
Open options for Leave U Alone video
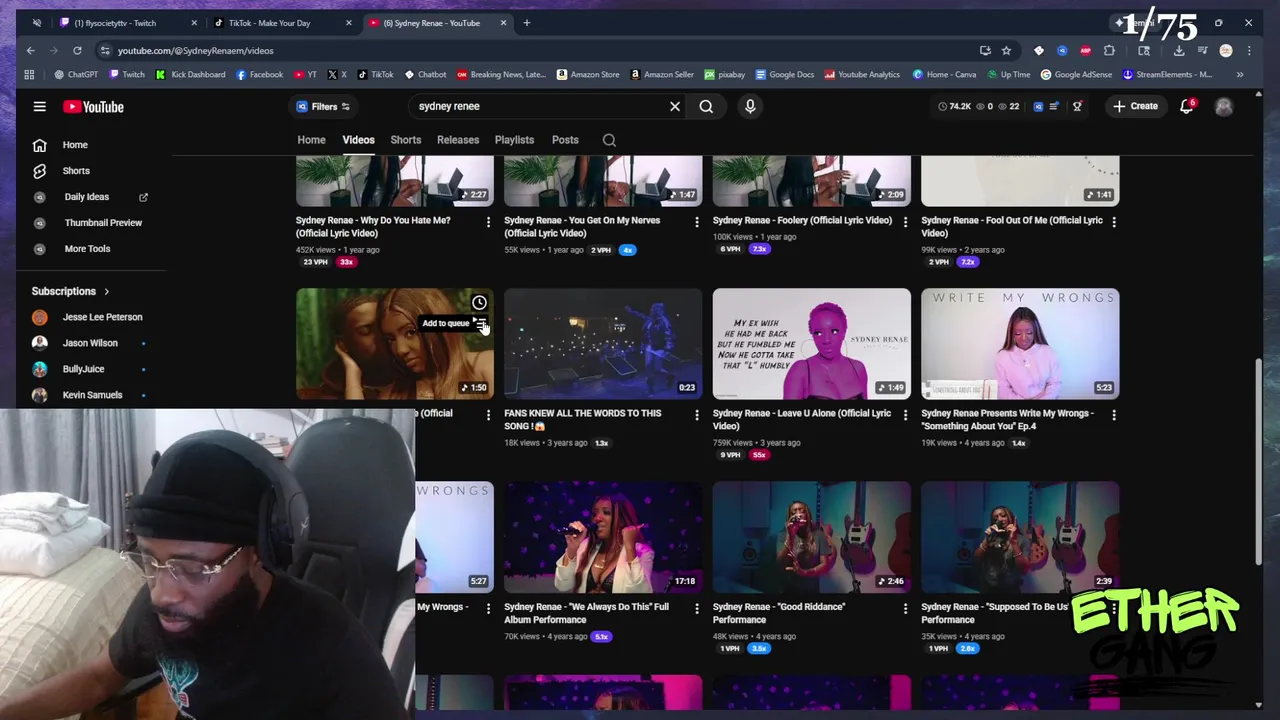pos(905,415)
